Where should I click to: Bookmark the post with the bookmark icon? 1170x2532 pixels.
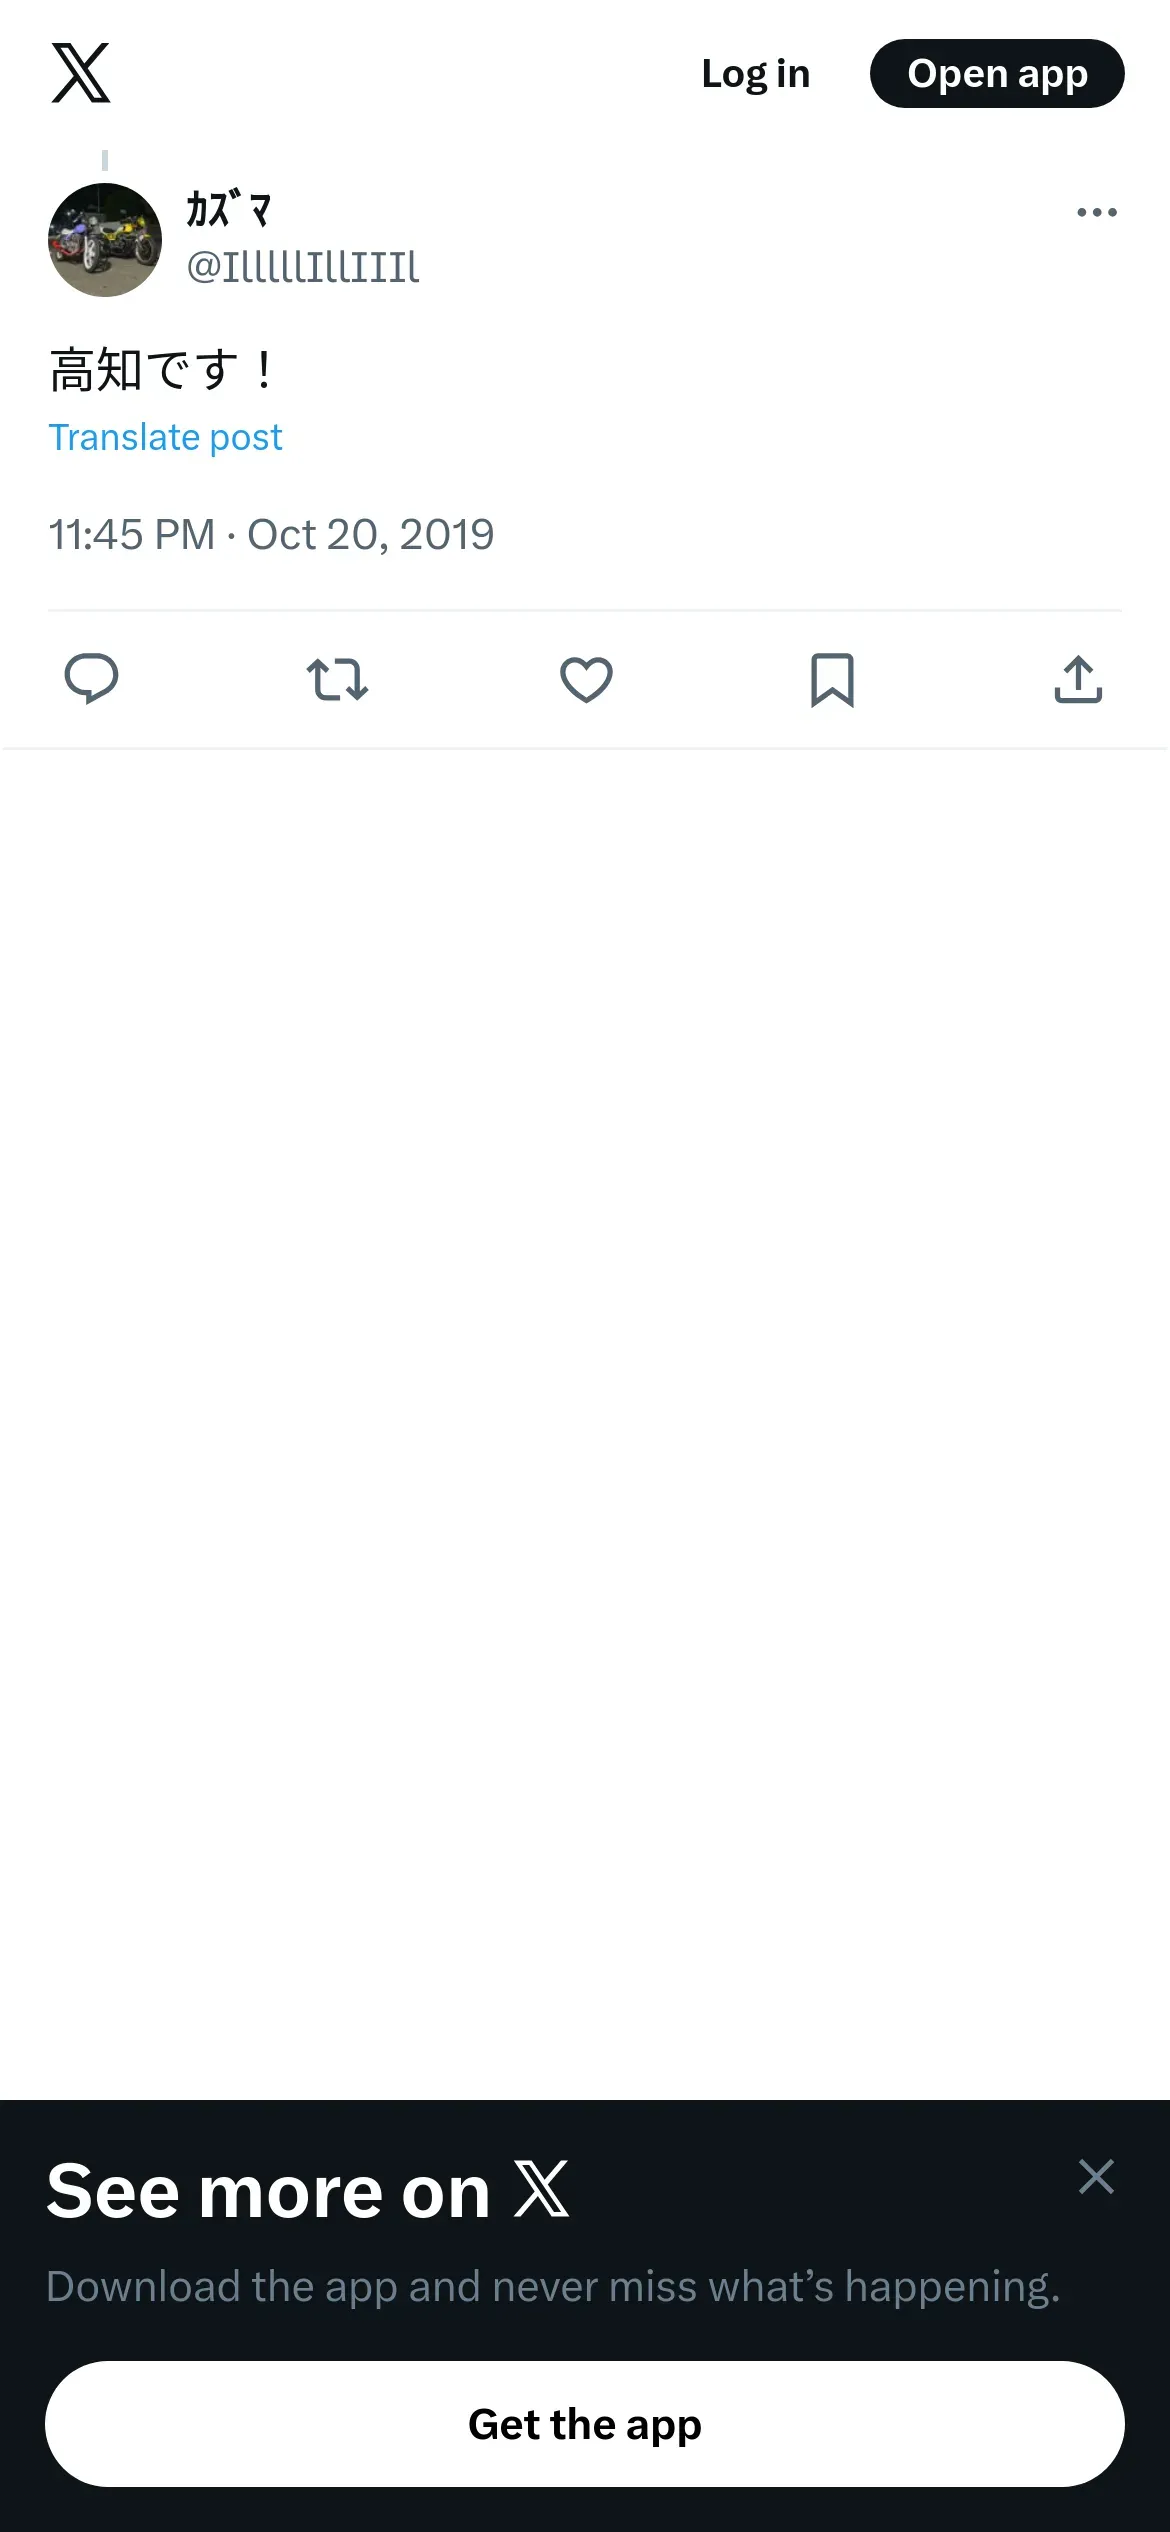pyautogui.click(x=832, y=679)
